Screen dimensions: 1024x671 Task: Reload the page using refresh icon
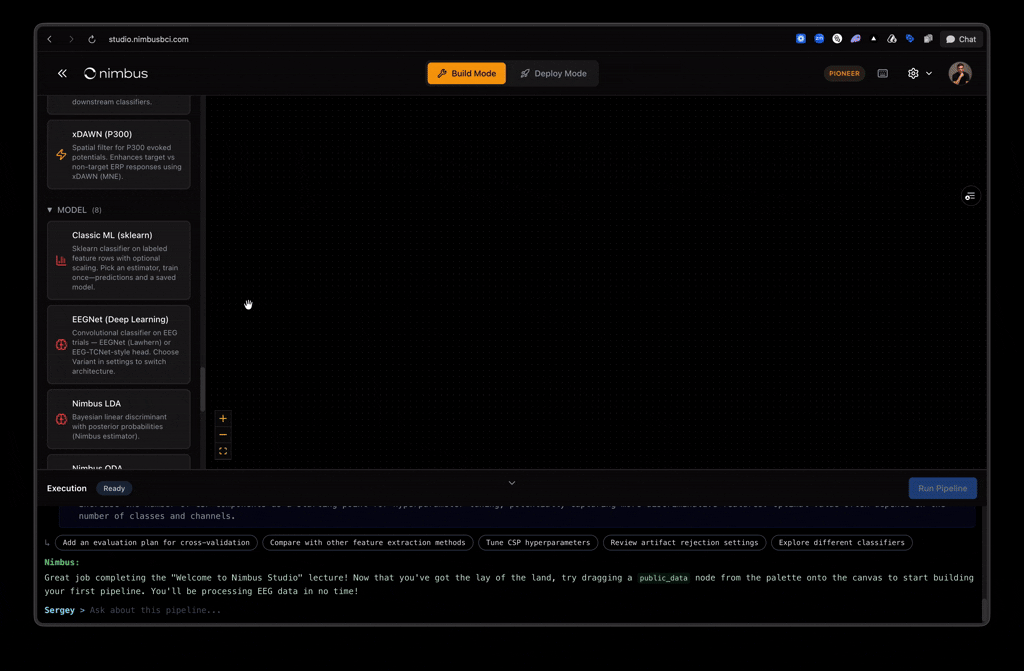click(x=92, y=39)
